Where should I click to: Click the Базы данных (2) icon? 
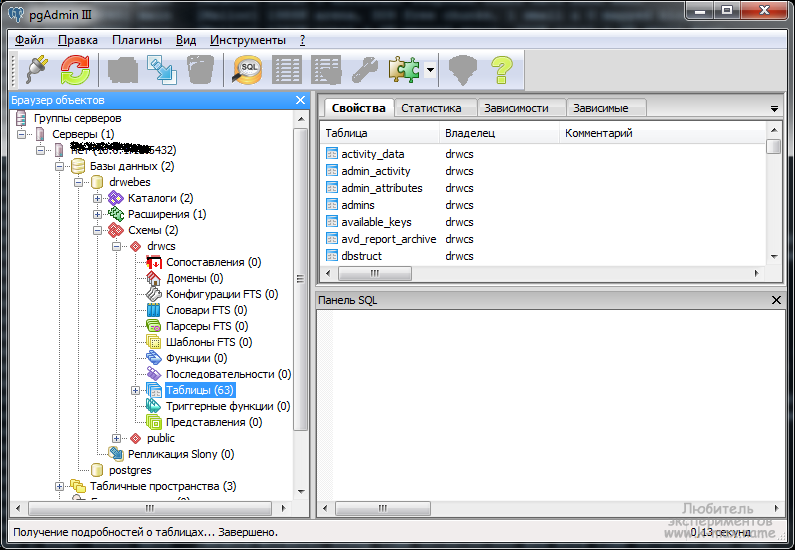tap(78, 166)
